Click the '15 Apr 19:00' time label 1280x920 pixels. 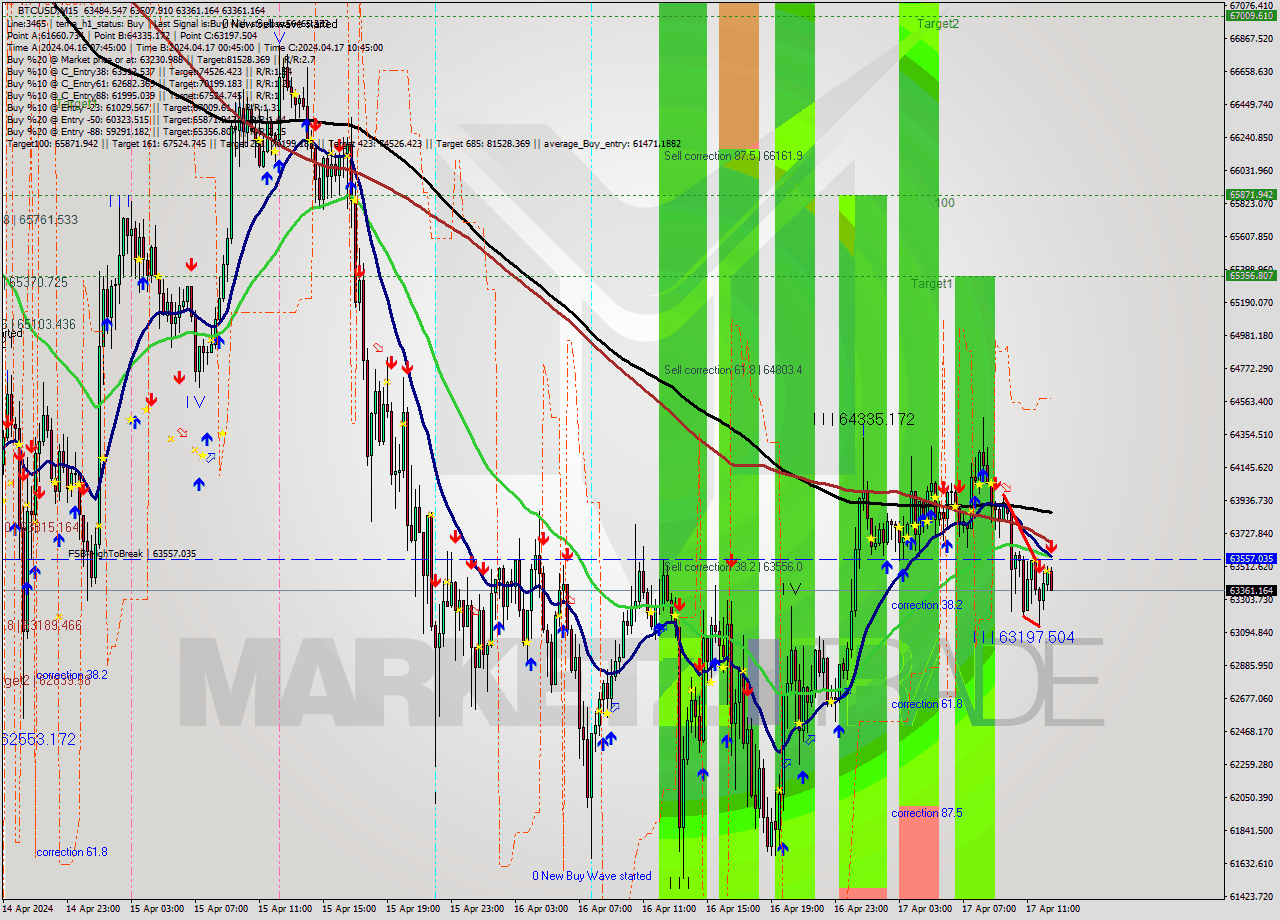[x=414, y=909]
